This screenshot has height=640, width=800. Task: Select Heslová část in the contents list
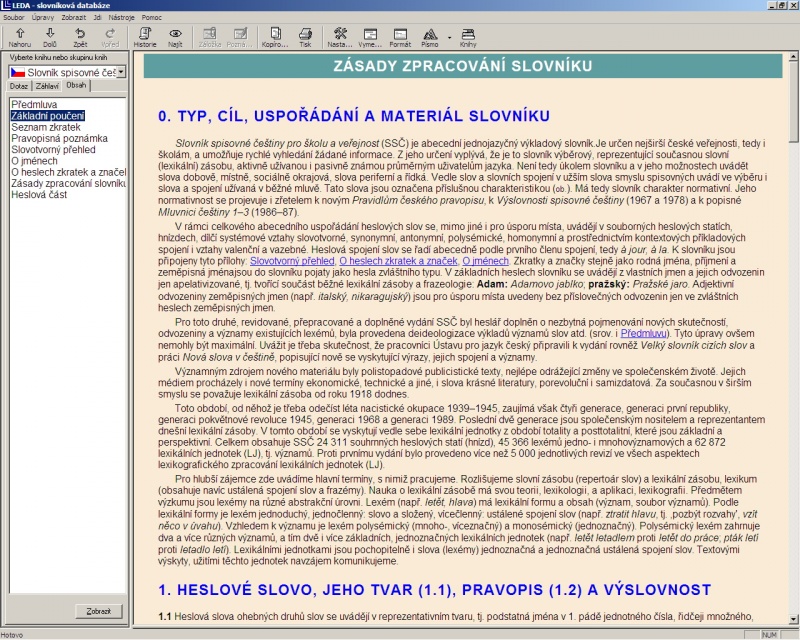(x=39, y=194)
